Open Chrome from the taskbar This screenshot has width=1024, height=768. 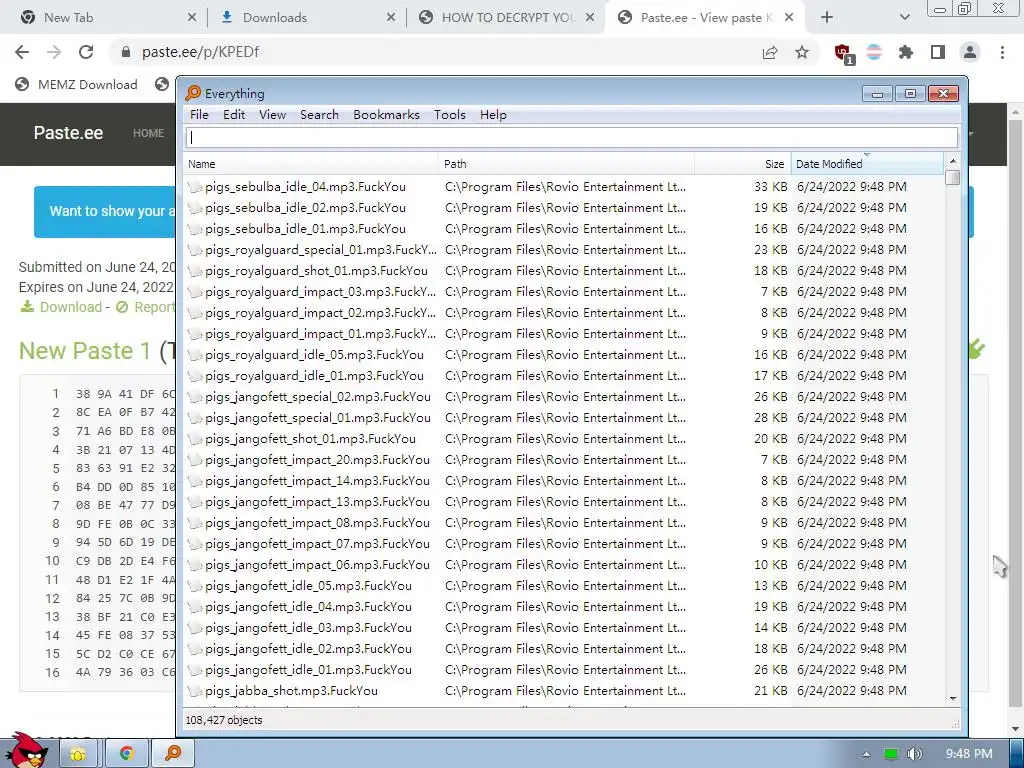[x=126, y=754]
